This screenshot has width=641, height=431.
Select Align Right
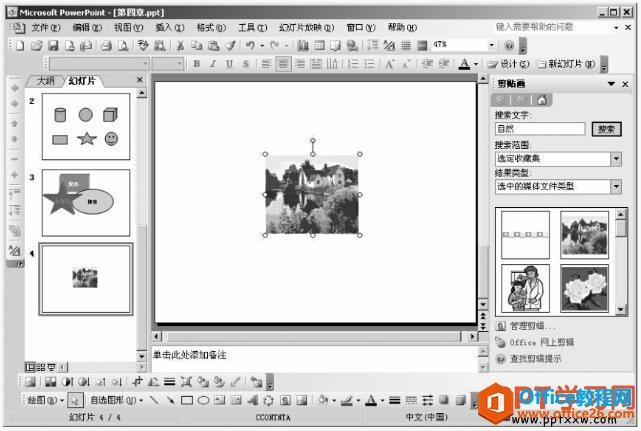(300, 64)
